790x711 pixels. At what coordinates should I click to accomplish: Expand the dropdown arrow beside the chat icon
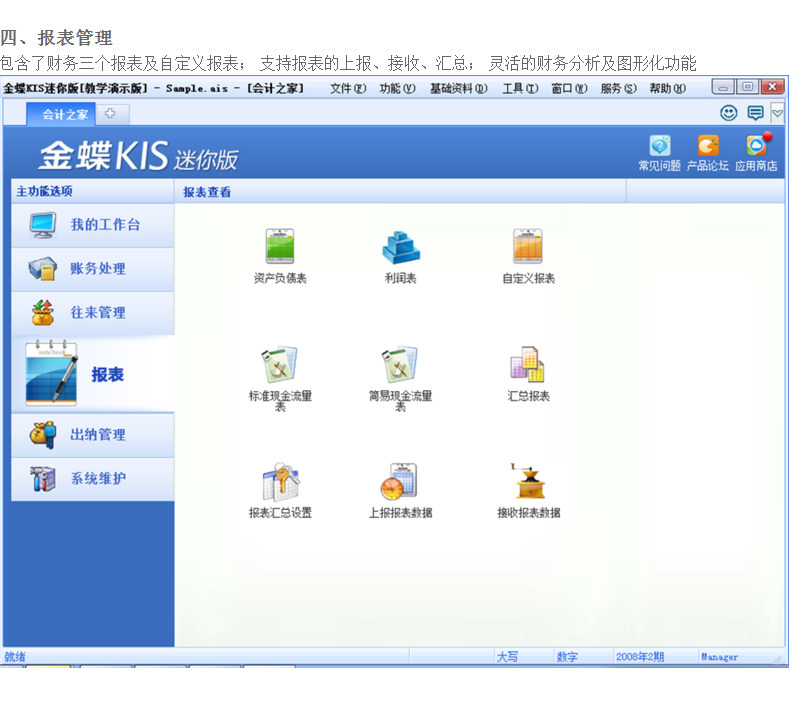pos(777,113)
